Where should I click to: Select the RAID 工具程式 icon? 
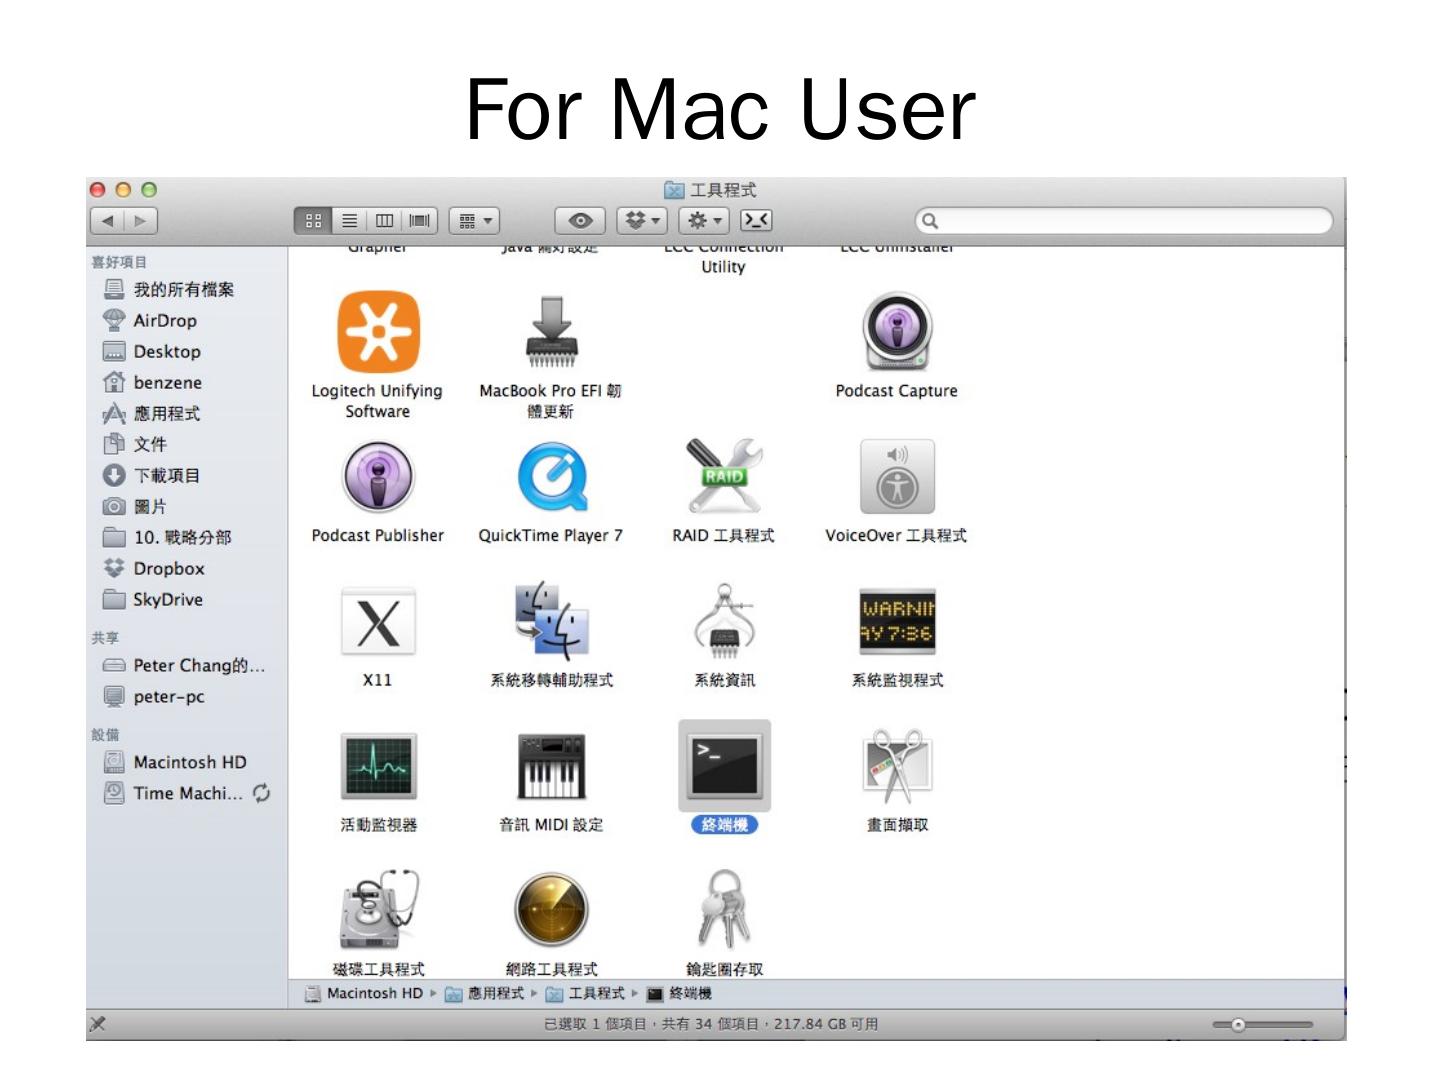pos(724,477)
